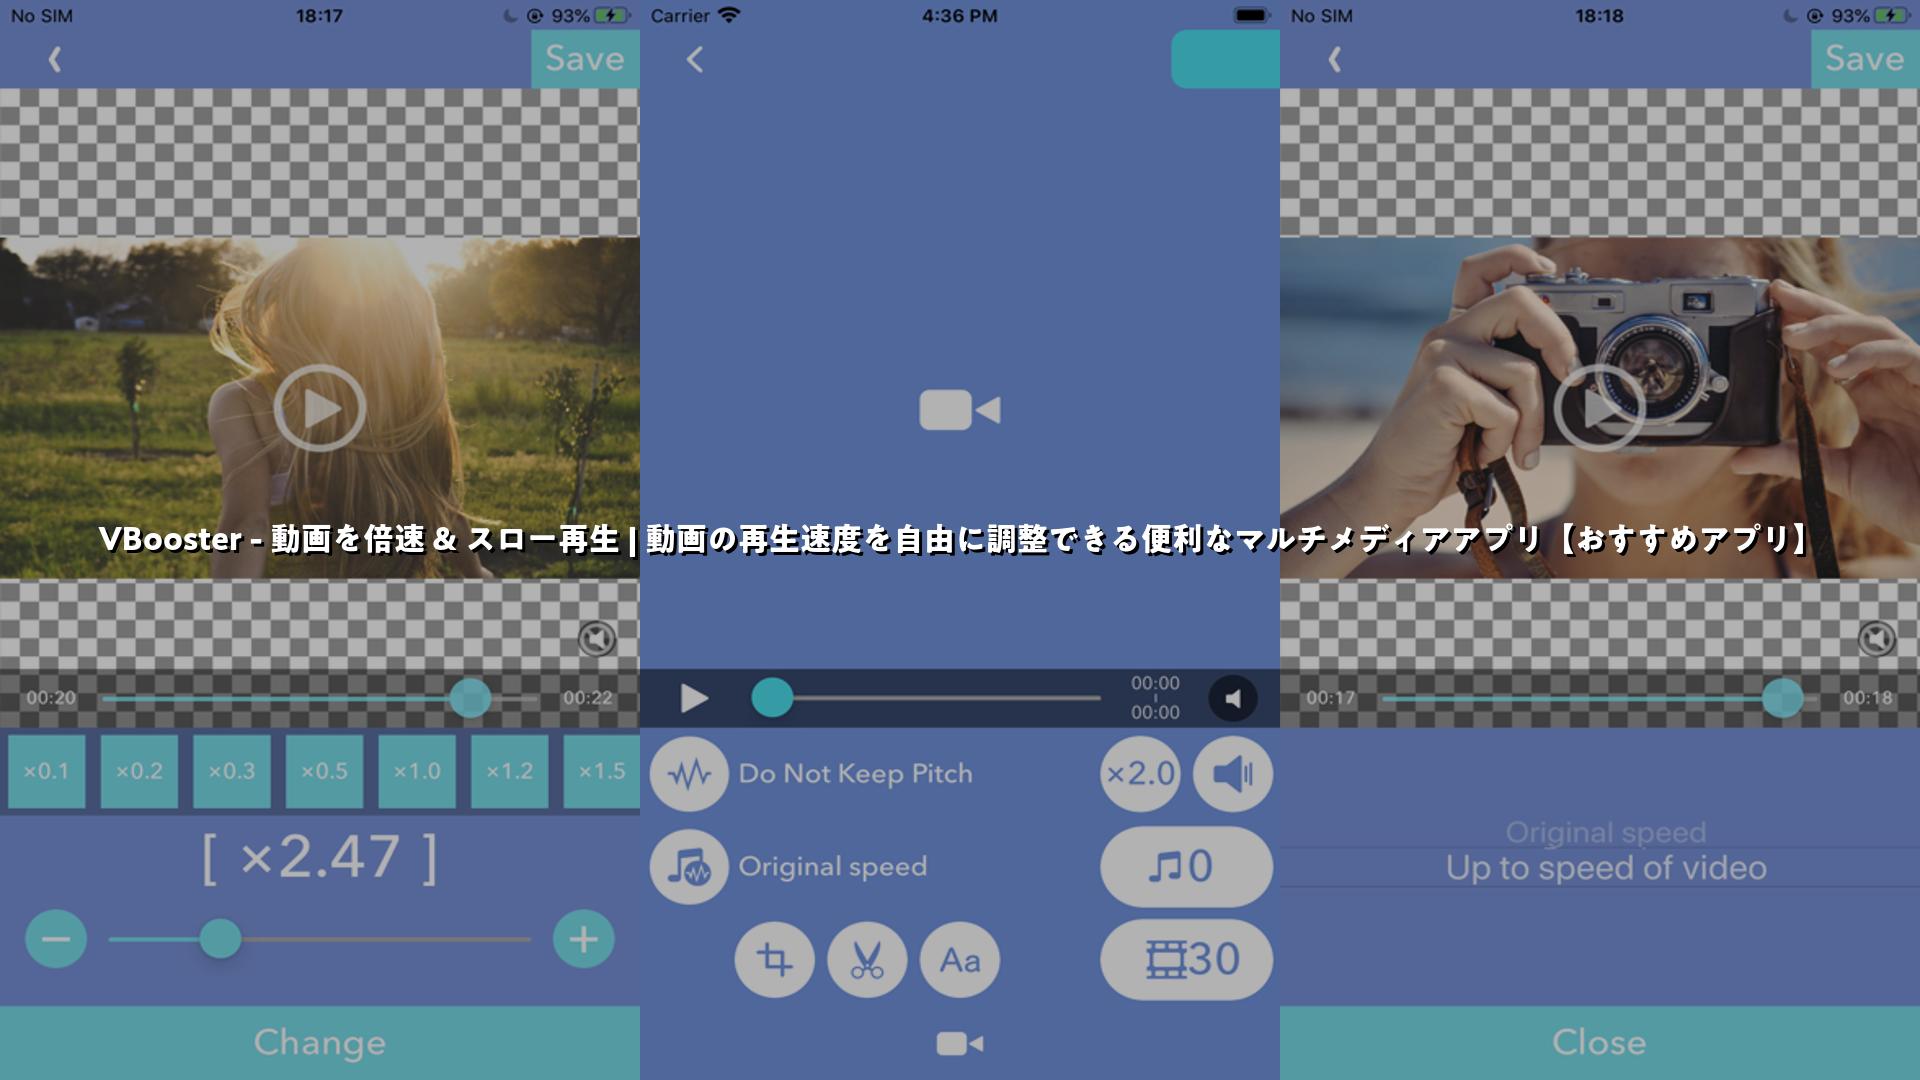
Task: Open the ×2.0 speed setting
Action: (1140, 774)
